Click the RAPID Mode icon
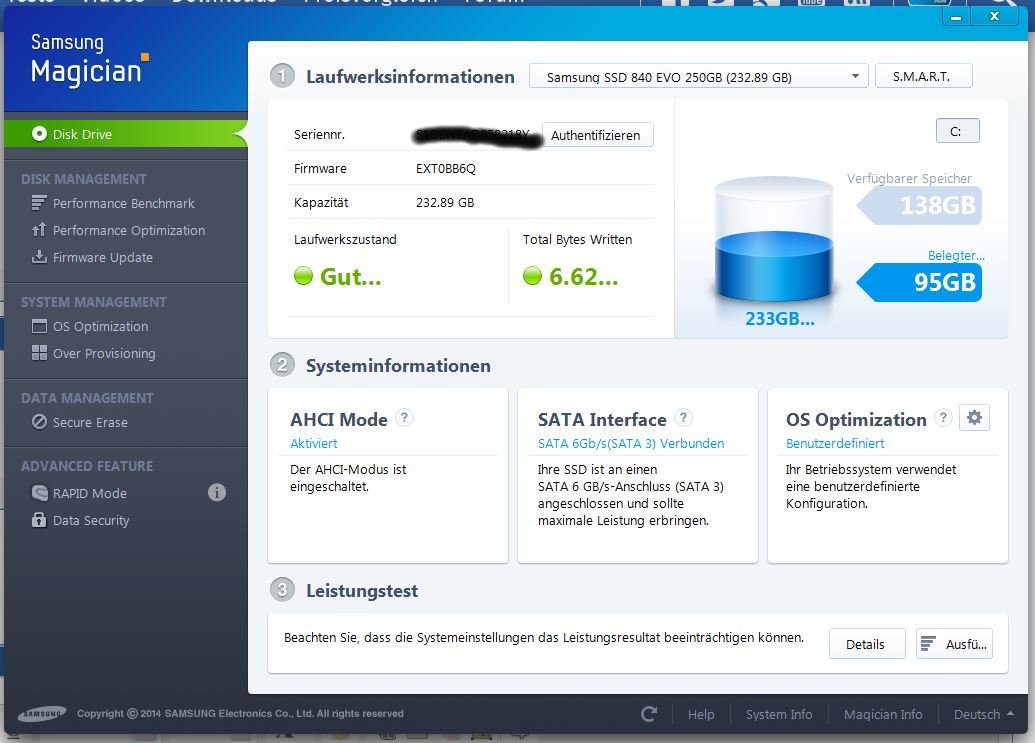The image size is (1035, 743). tap(39, 493)
